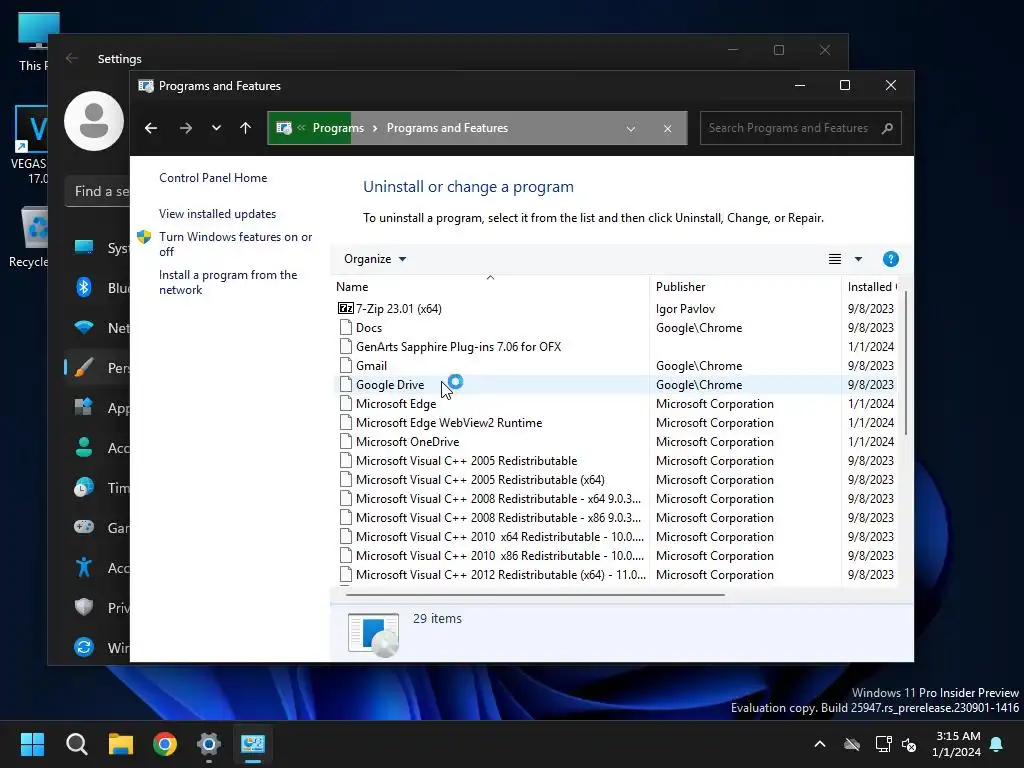The image size is (1024, 768).
Task: Click Programs and Features breadcrumb segment
Action: [447, 128]
